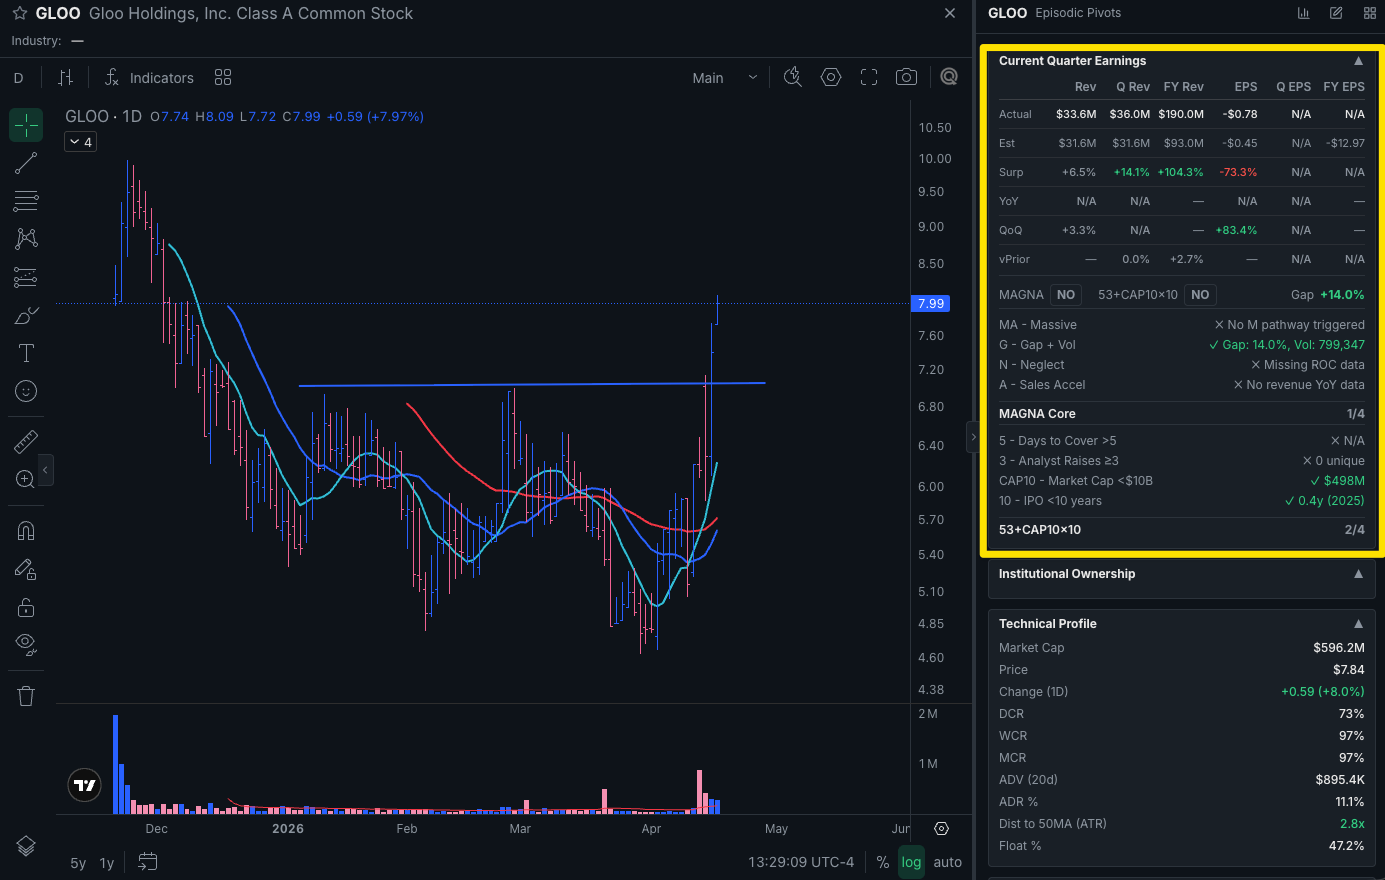The height and width of the screenshot is (880, 1385).
Task: Open the emoji and icons tool
Action: (x=26, y=391)
